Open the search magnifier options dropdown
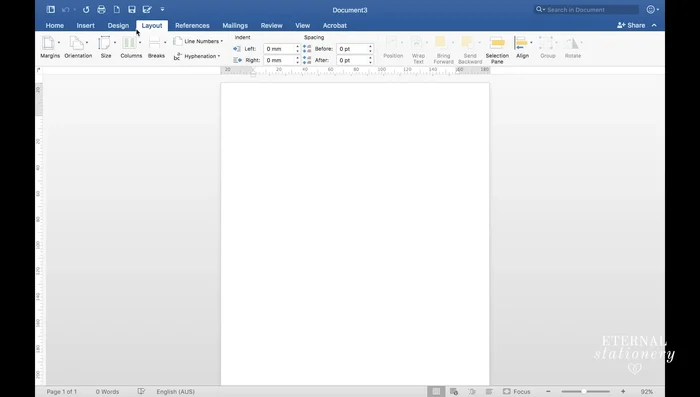Viewport: 700px width, 397px height. [x=540, y=9]
